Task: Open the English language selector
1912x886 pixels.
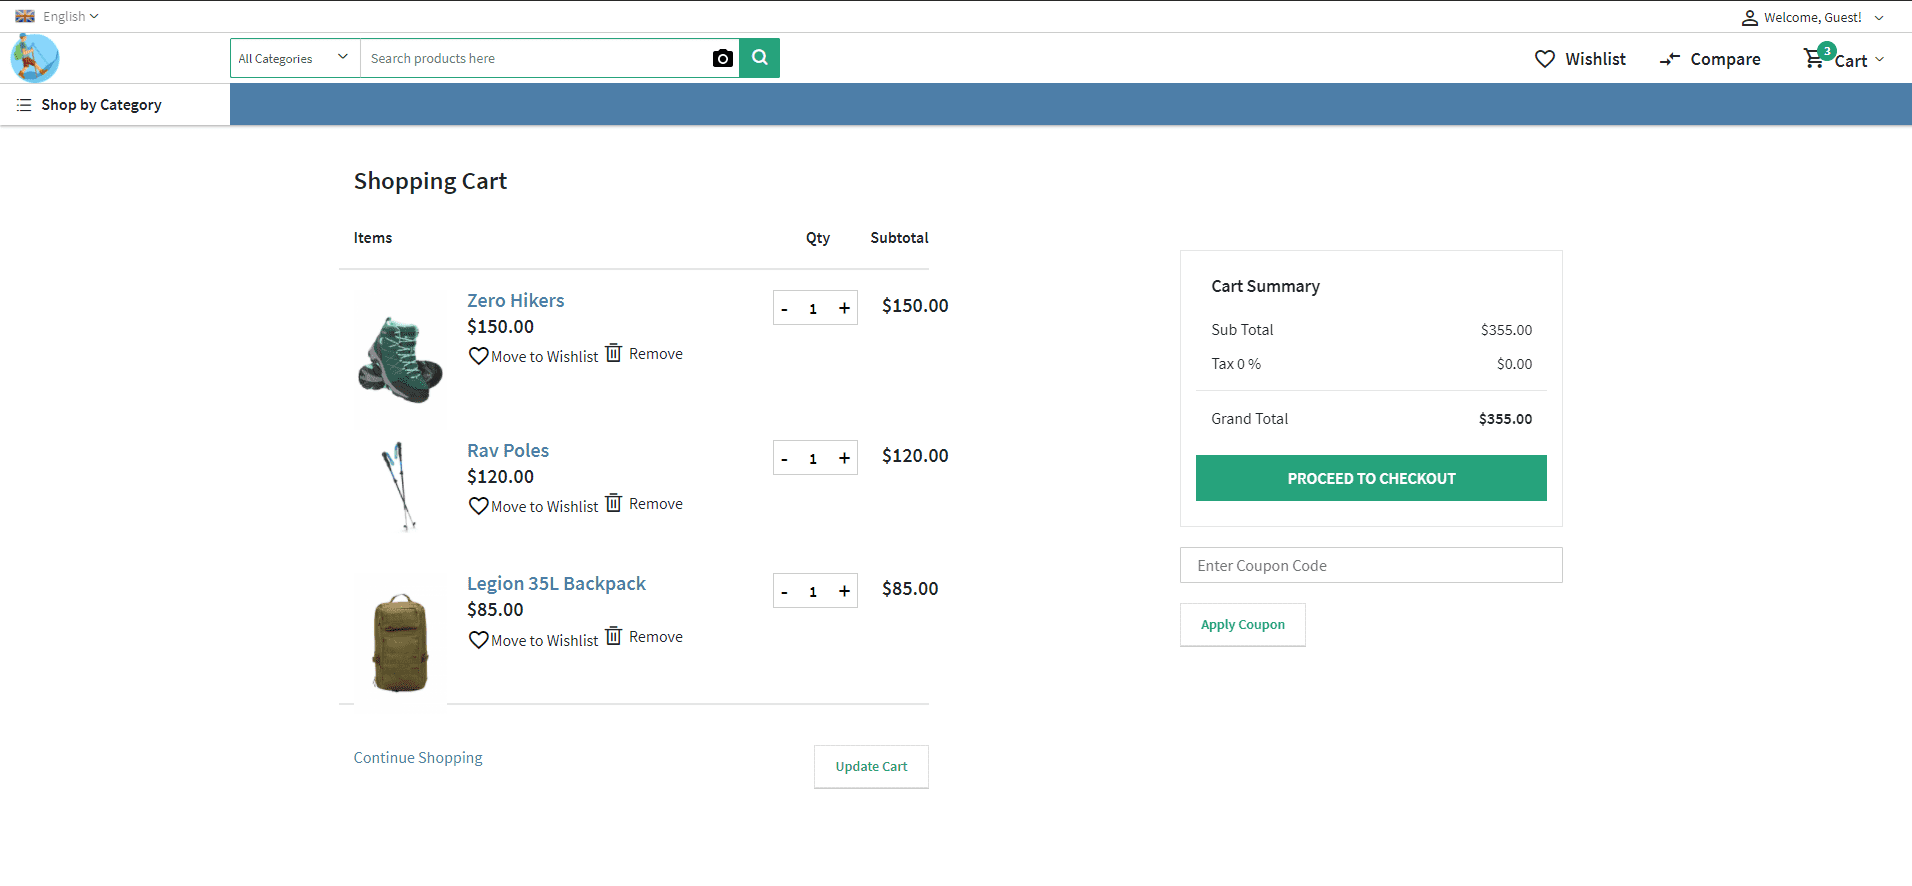Action: click(58, 16)
